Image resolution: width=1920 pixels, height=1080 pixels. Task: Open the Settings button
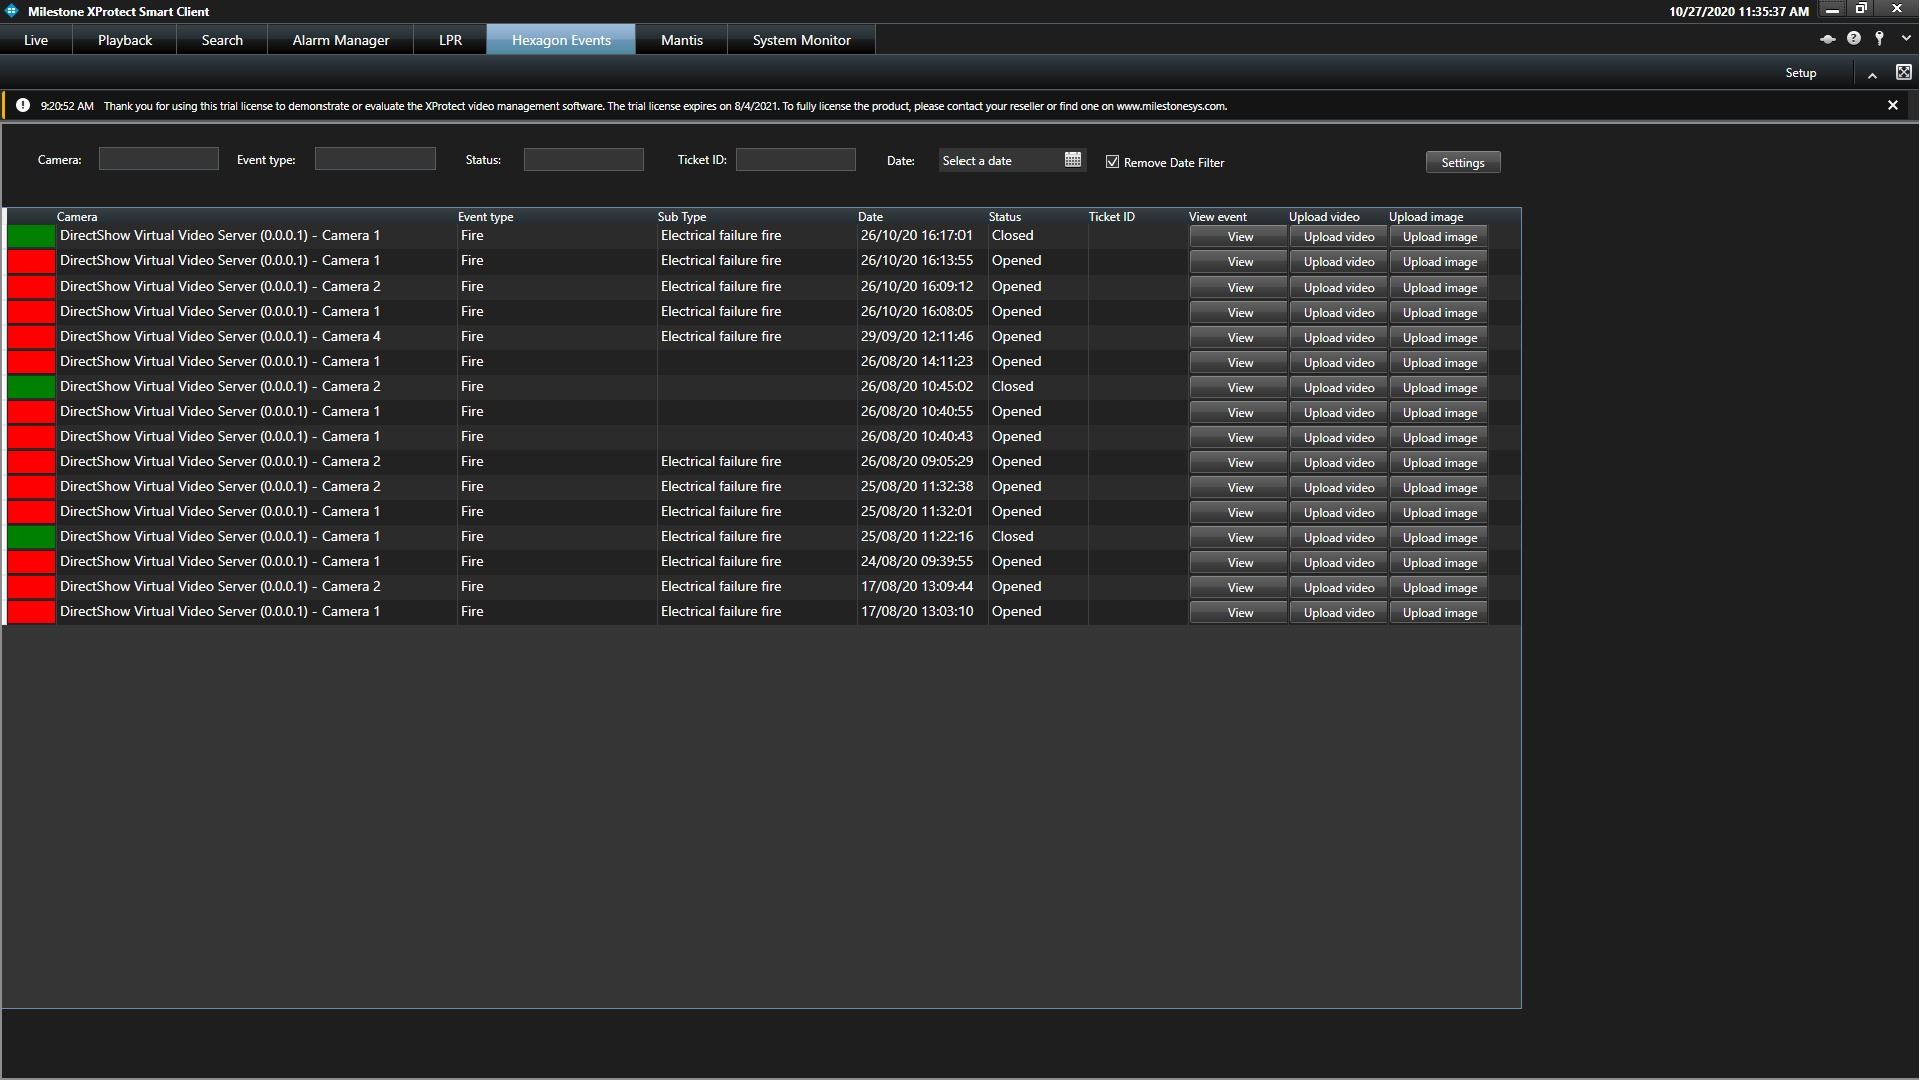[x=1462, y=162]
